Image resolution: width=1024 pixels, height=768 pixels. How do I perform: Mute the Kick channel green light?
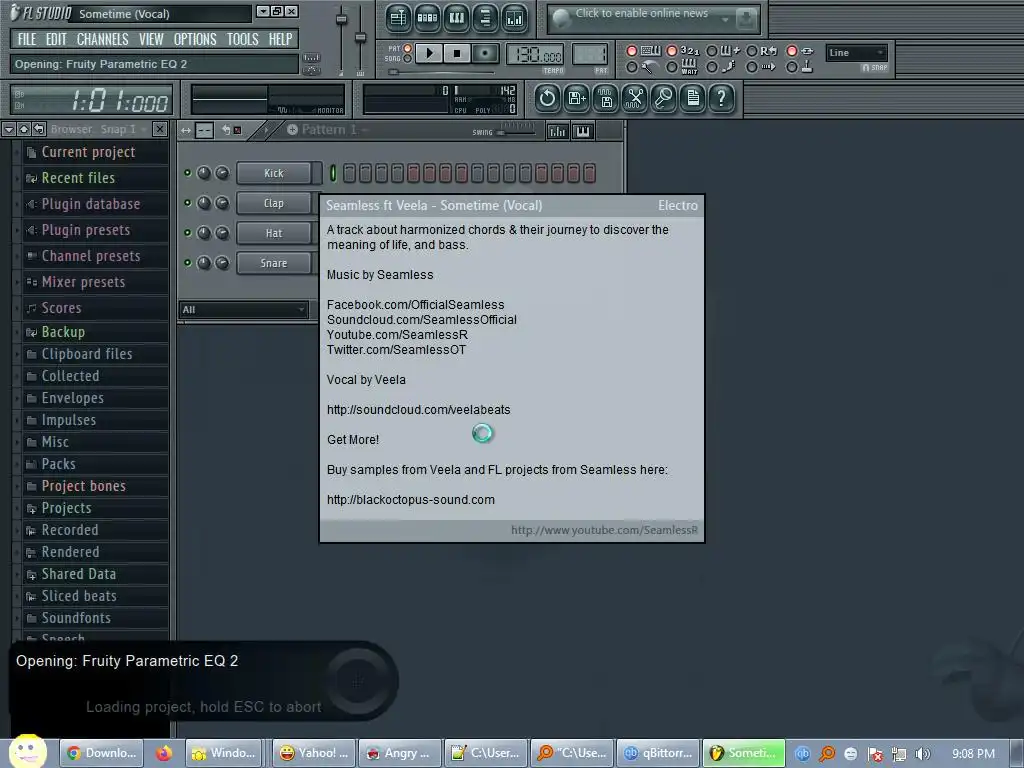(187, 173)
